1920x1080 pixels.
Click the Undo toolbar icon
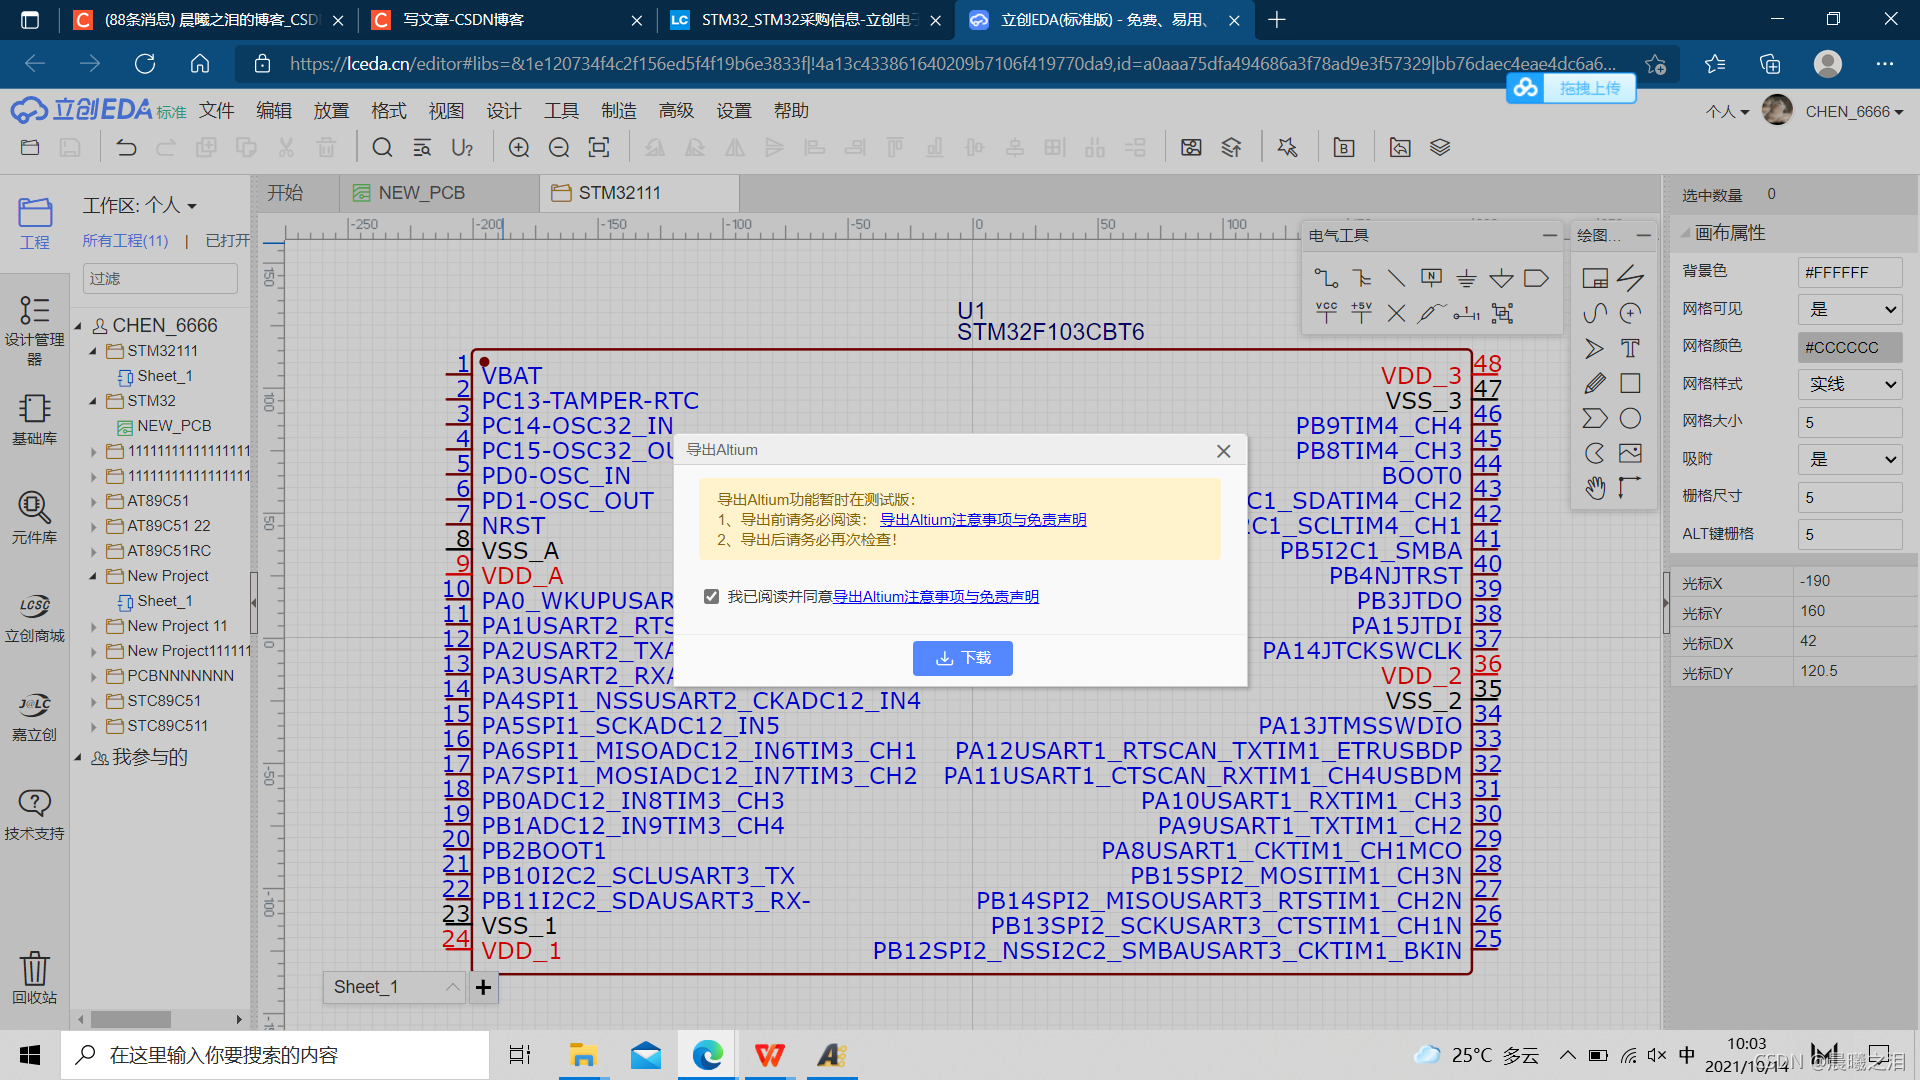point(126,148)
